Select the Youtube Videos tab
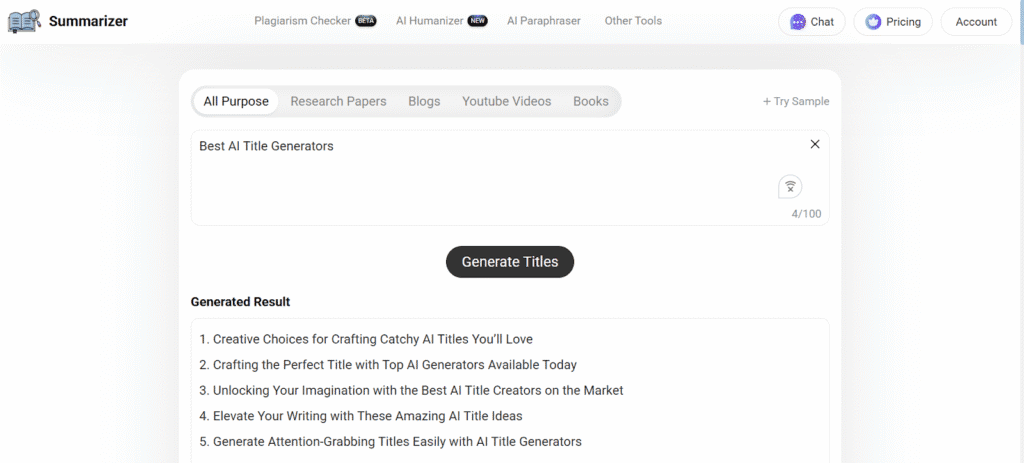 click(x=507, y=101)
